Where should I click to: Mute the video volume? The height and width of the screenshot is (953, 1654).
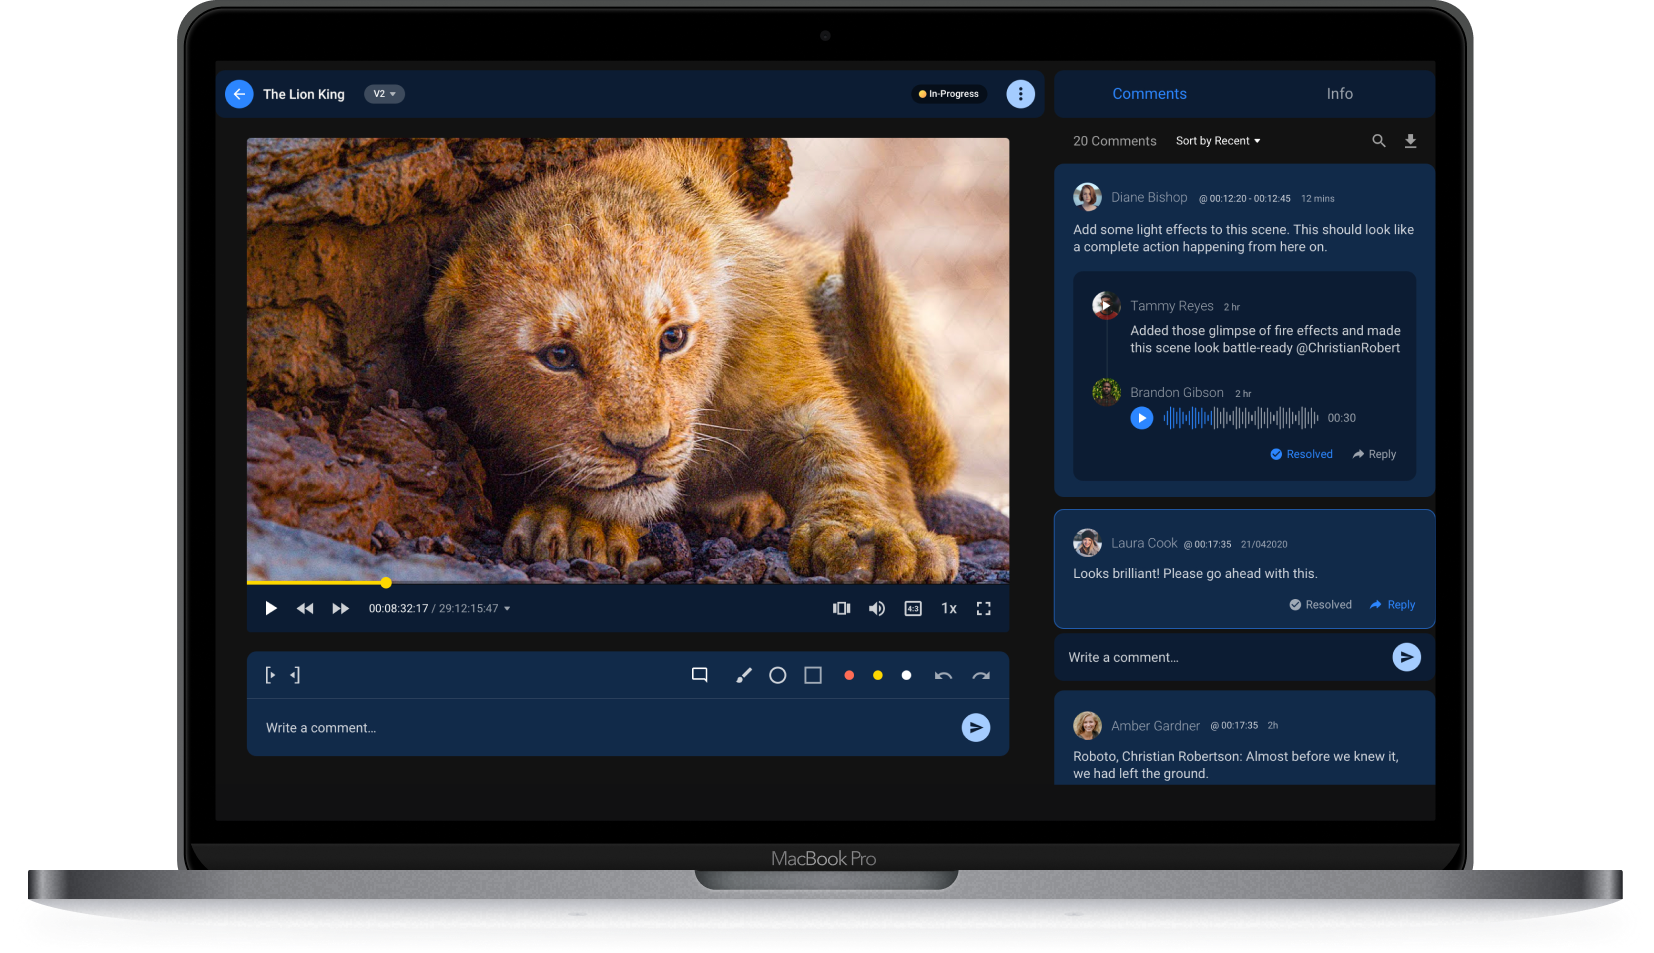coord(877,608)
